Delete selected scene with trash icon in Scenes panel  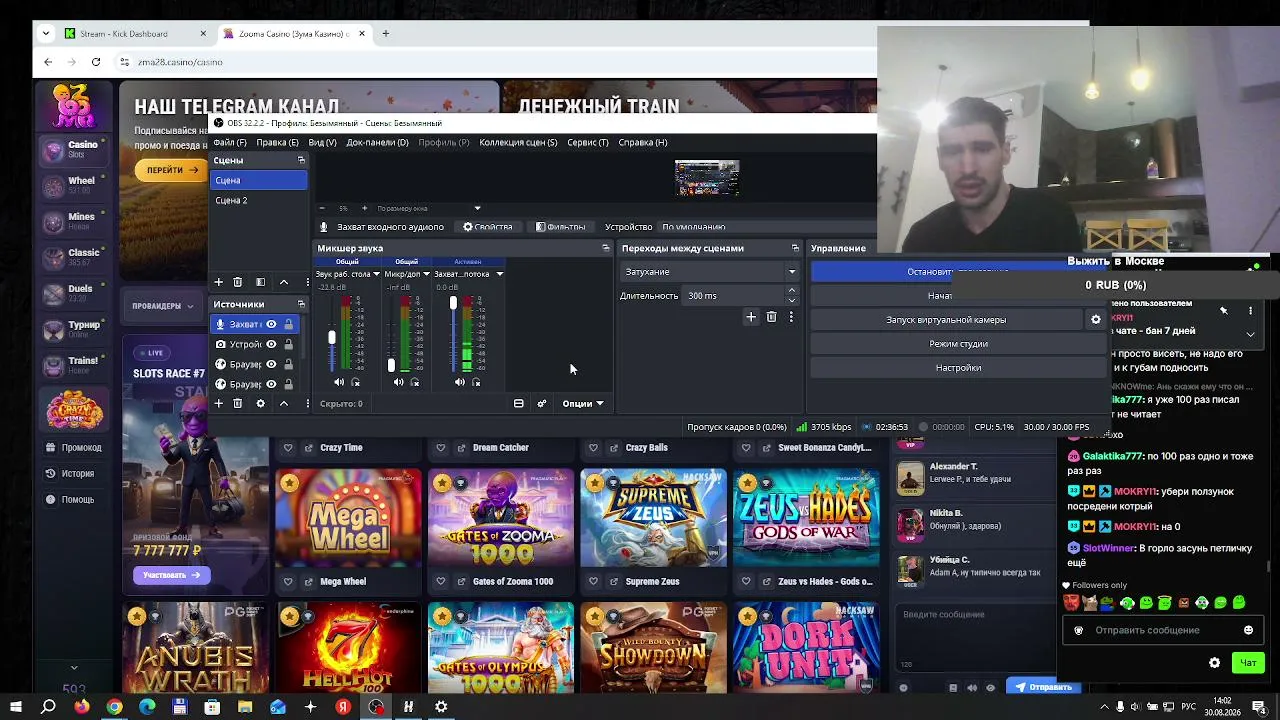[x=237, y=282]
